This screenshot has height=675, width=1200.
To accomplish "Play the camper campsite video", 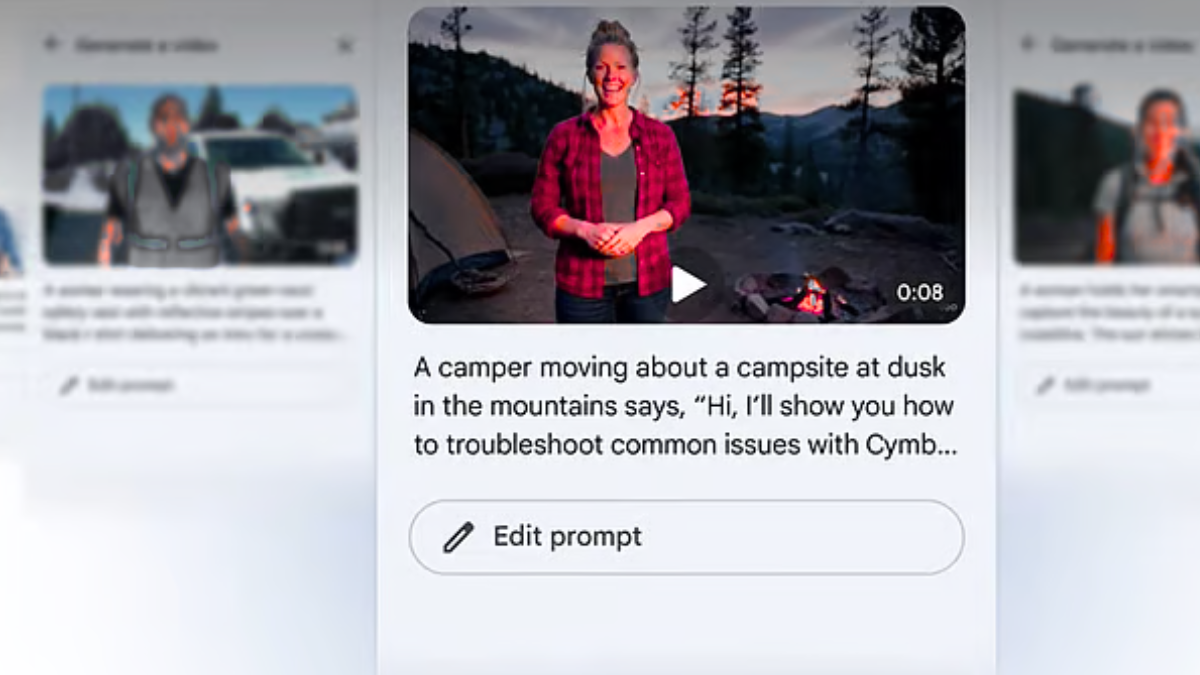I will pos(688,285).
